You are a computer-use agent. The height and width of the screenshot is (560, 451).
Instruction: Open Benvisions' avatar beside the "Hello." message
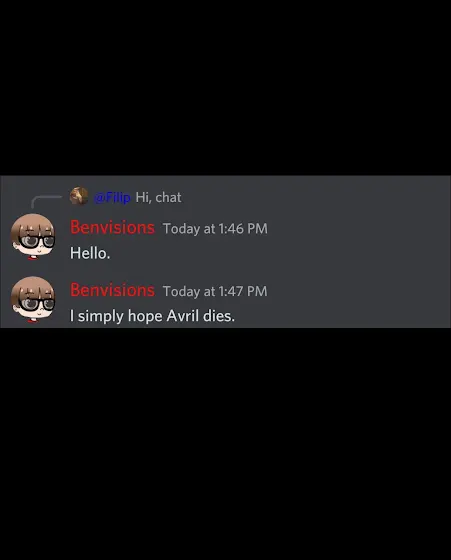33,236
